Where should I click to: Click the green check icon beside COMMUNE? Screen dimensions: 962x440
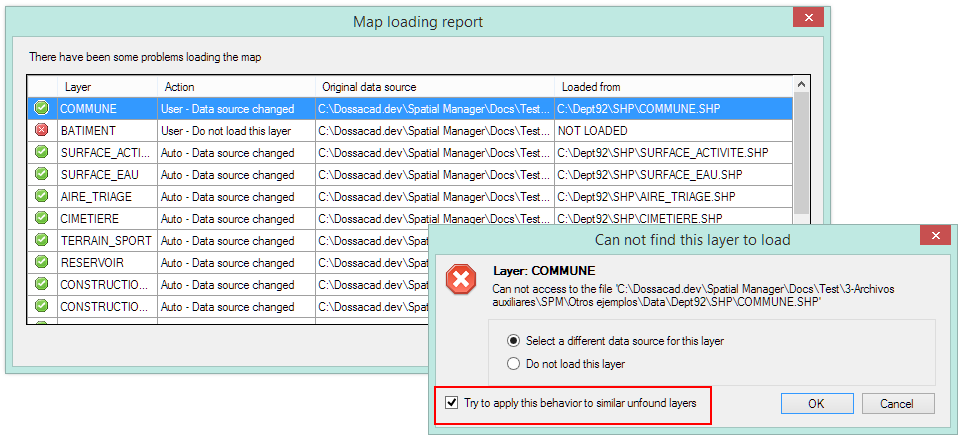point(41,108)
